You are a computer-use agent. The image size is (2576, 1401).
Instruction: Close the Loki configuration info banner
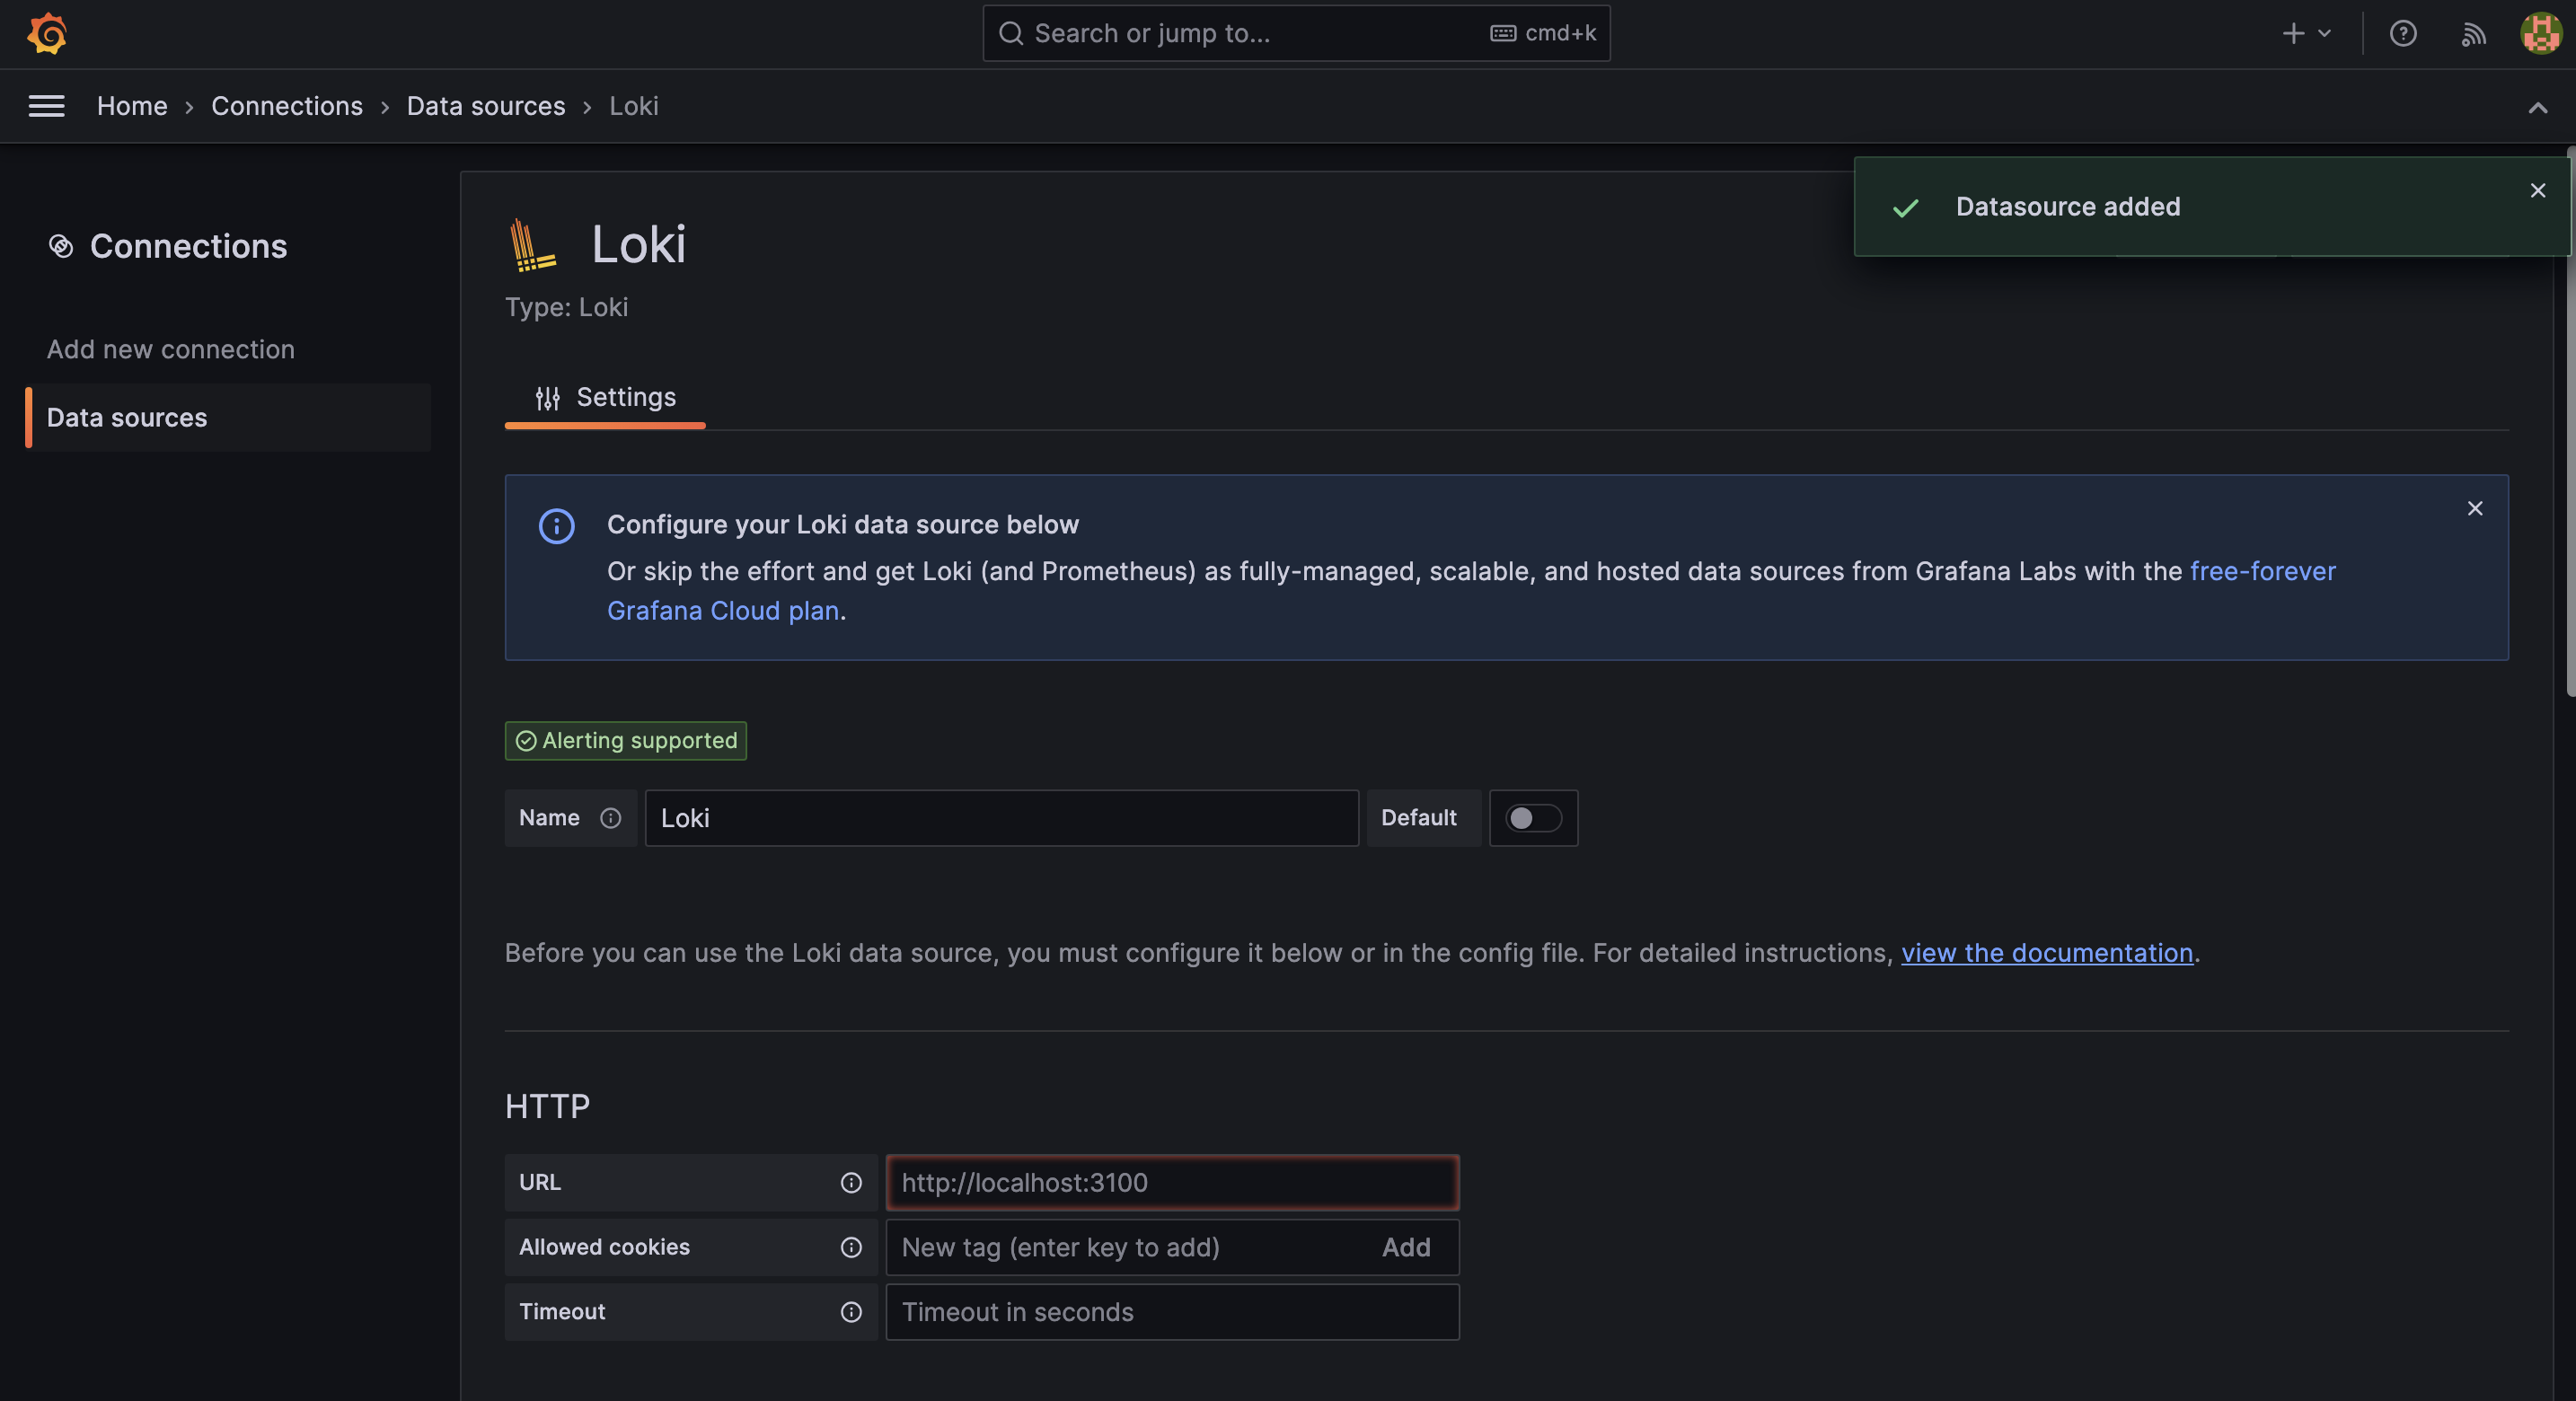[2475, 508]
